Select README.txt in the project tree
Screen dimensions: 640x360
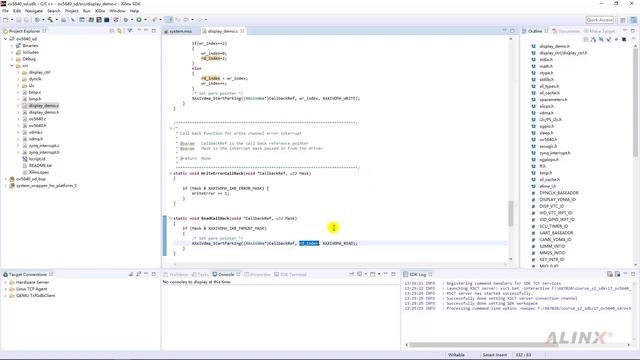tap(40, 165)
